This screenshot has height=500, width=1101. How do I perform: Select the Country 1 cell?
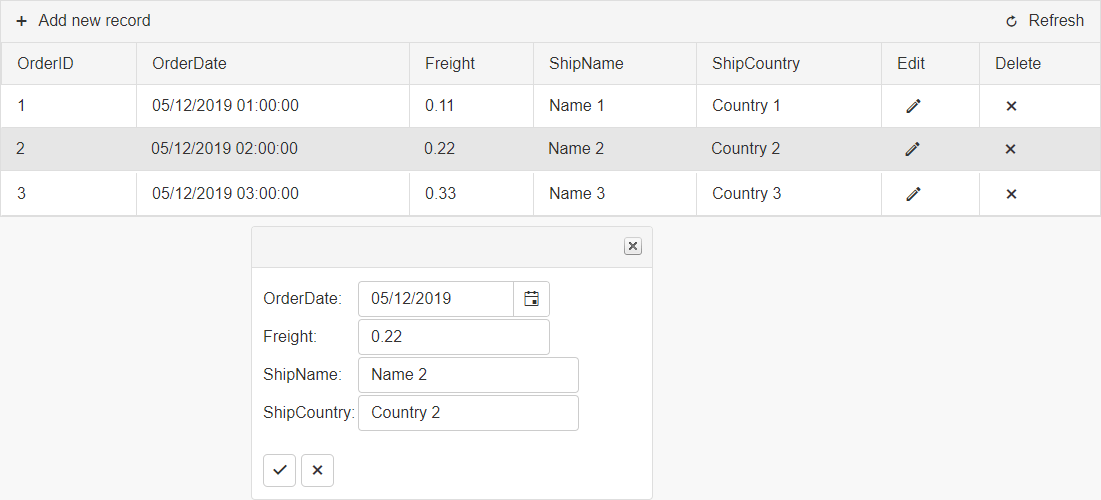coord(789,106)
